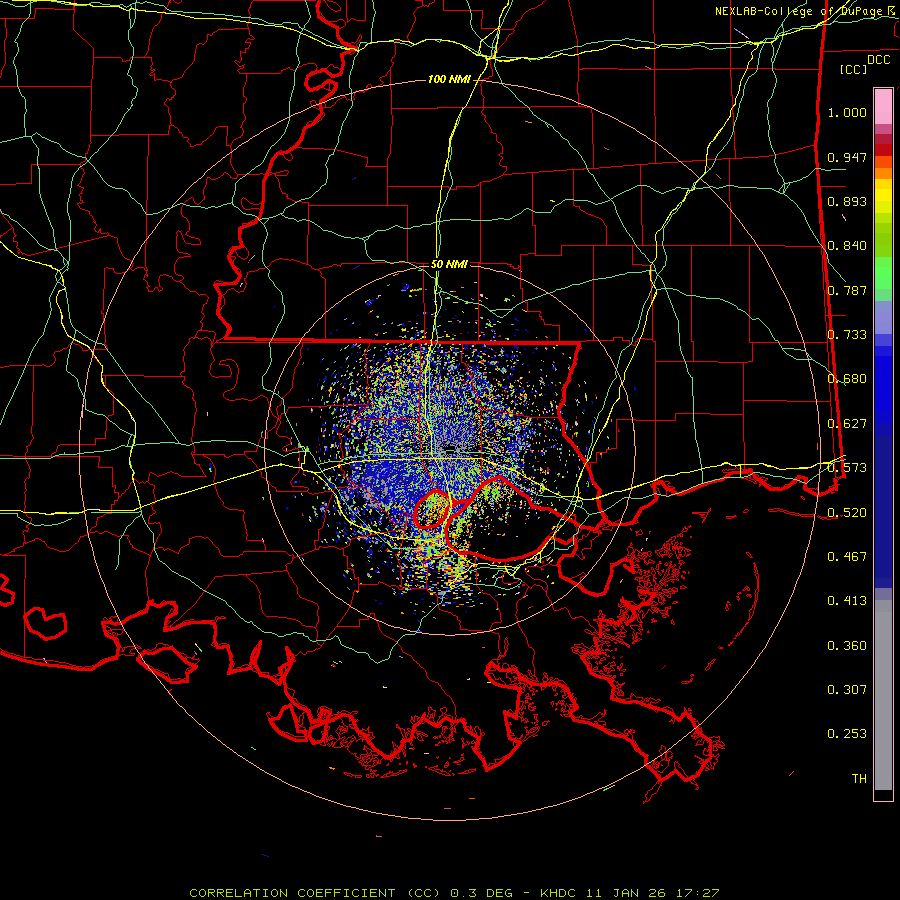Click the 1.000 value on the color scale

847,112
